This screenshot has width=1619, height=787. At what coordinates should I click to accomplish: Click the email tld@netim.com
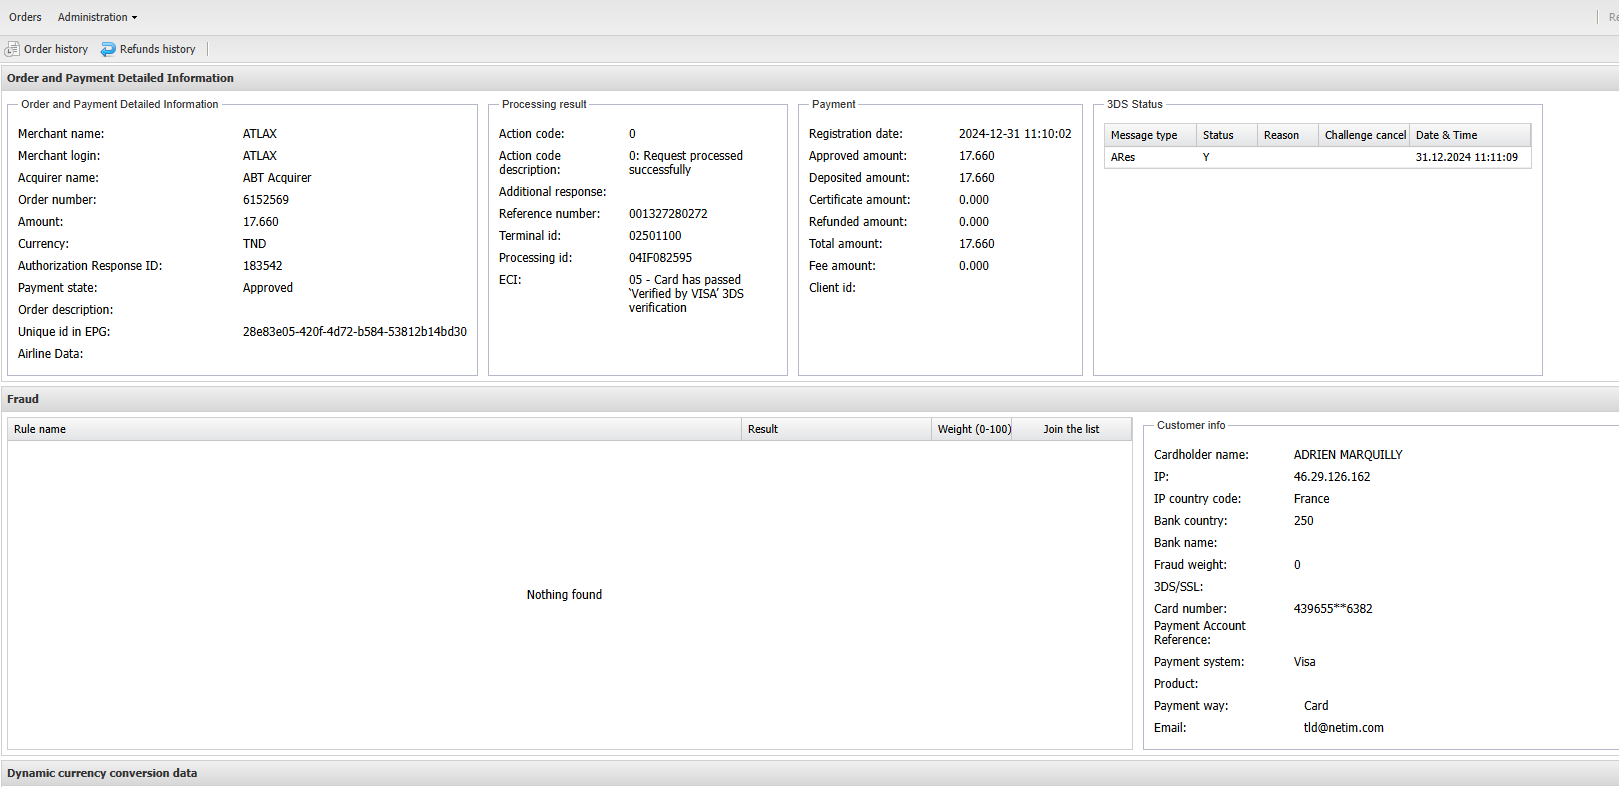point(1343,728)
